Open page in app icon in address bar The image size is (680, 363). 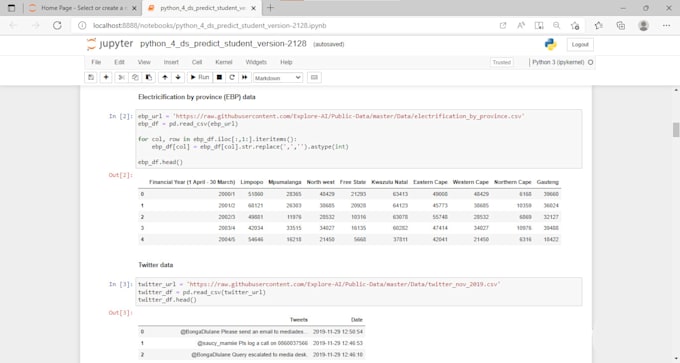click(503, 26)
